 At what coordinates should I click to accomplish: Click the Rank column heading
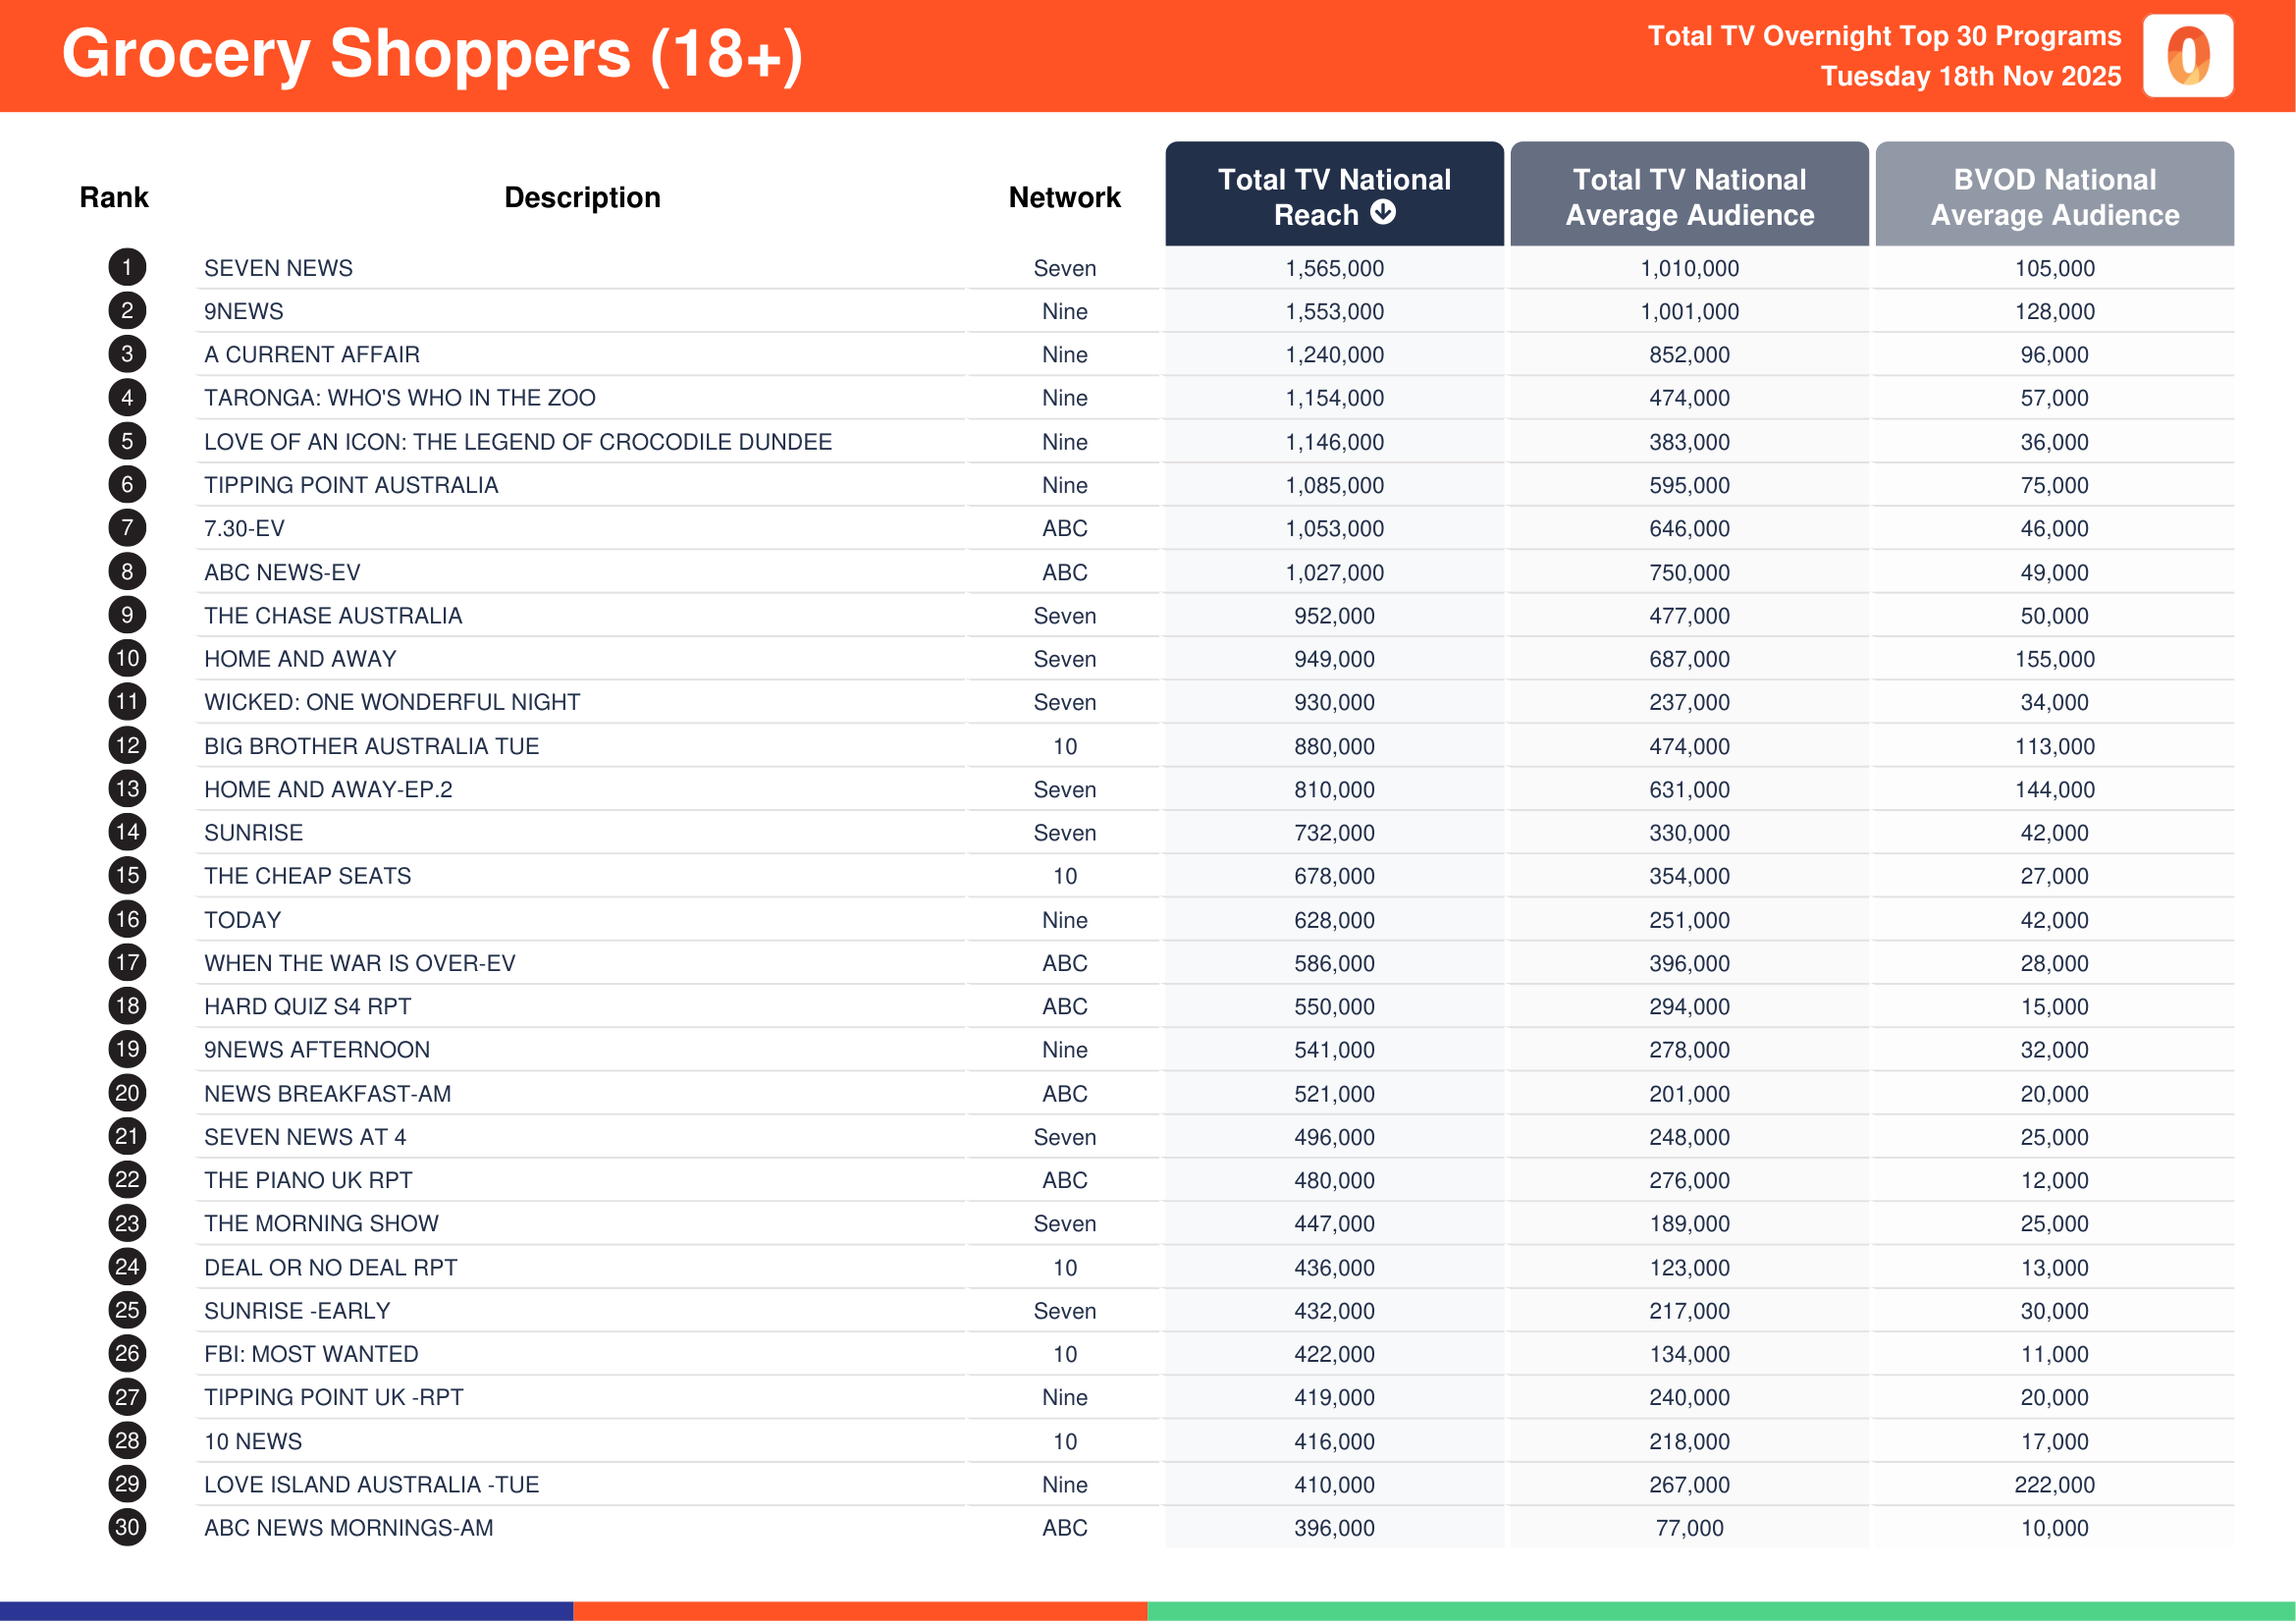114,197
